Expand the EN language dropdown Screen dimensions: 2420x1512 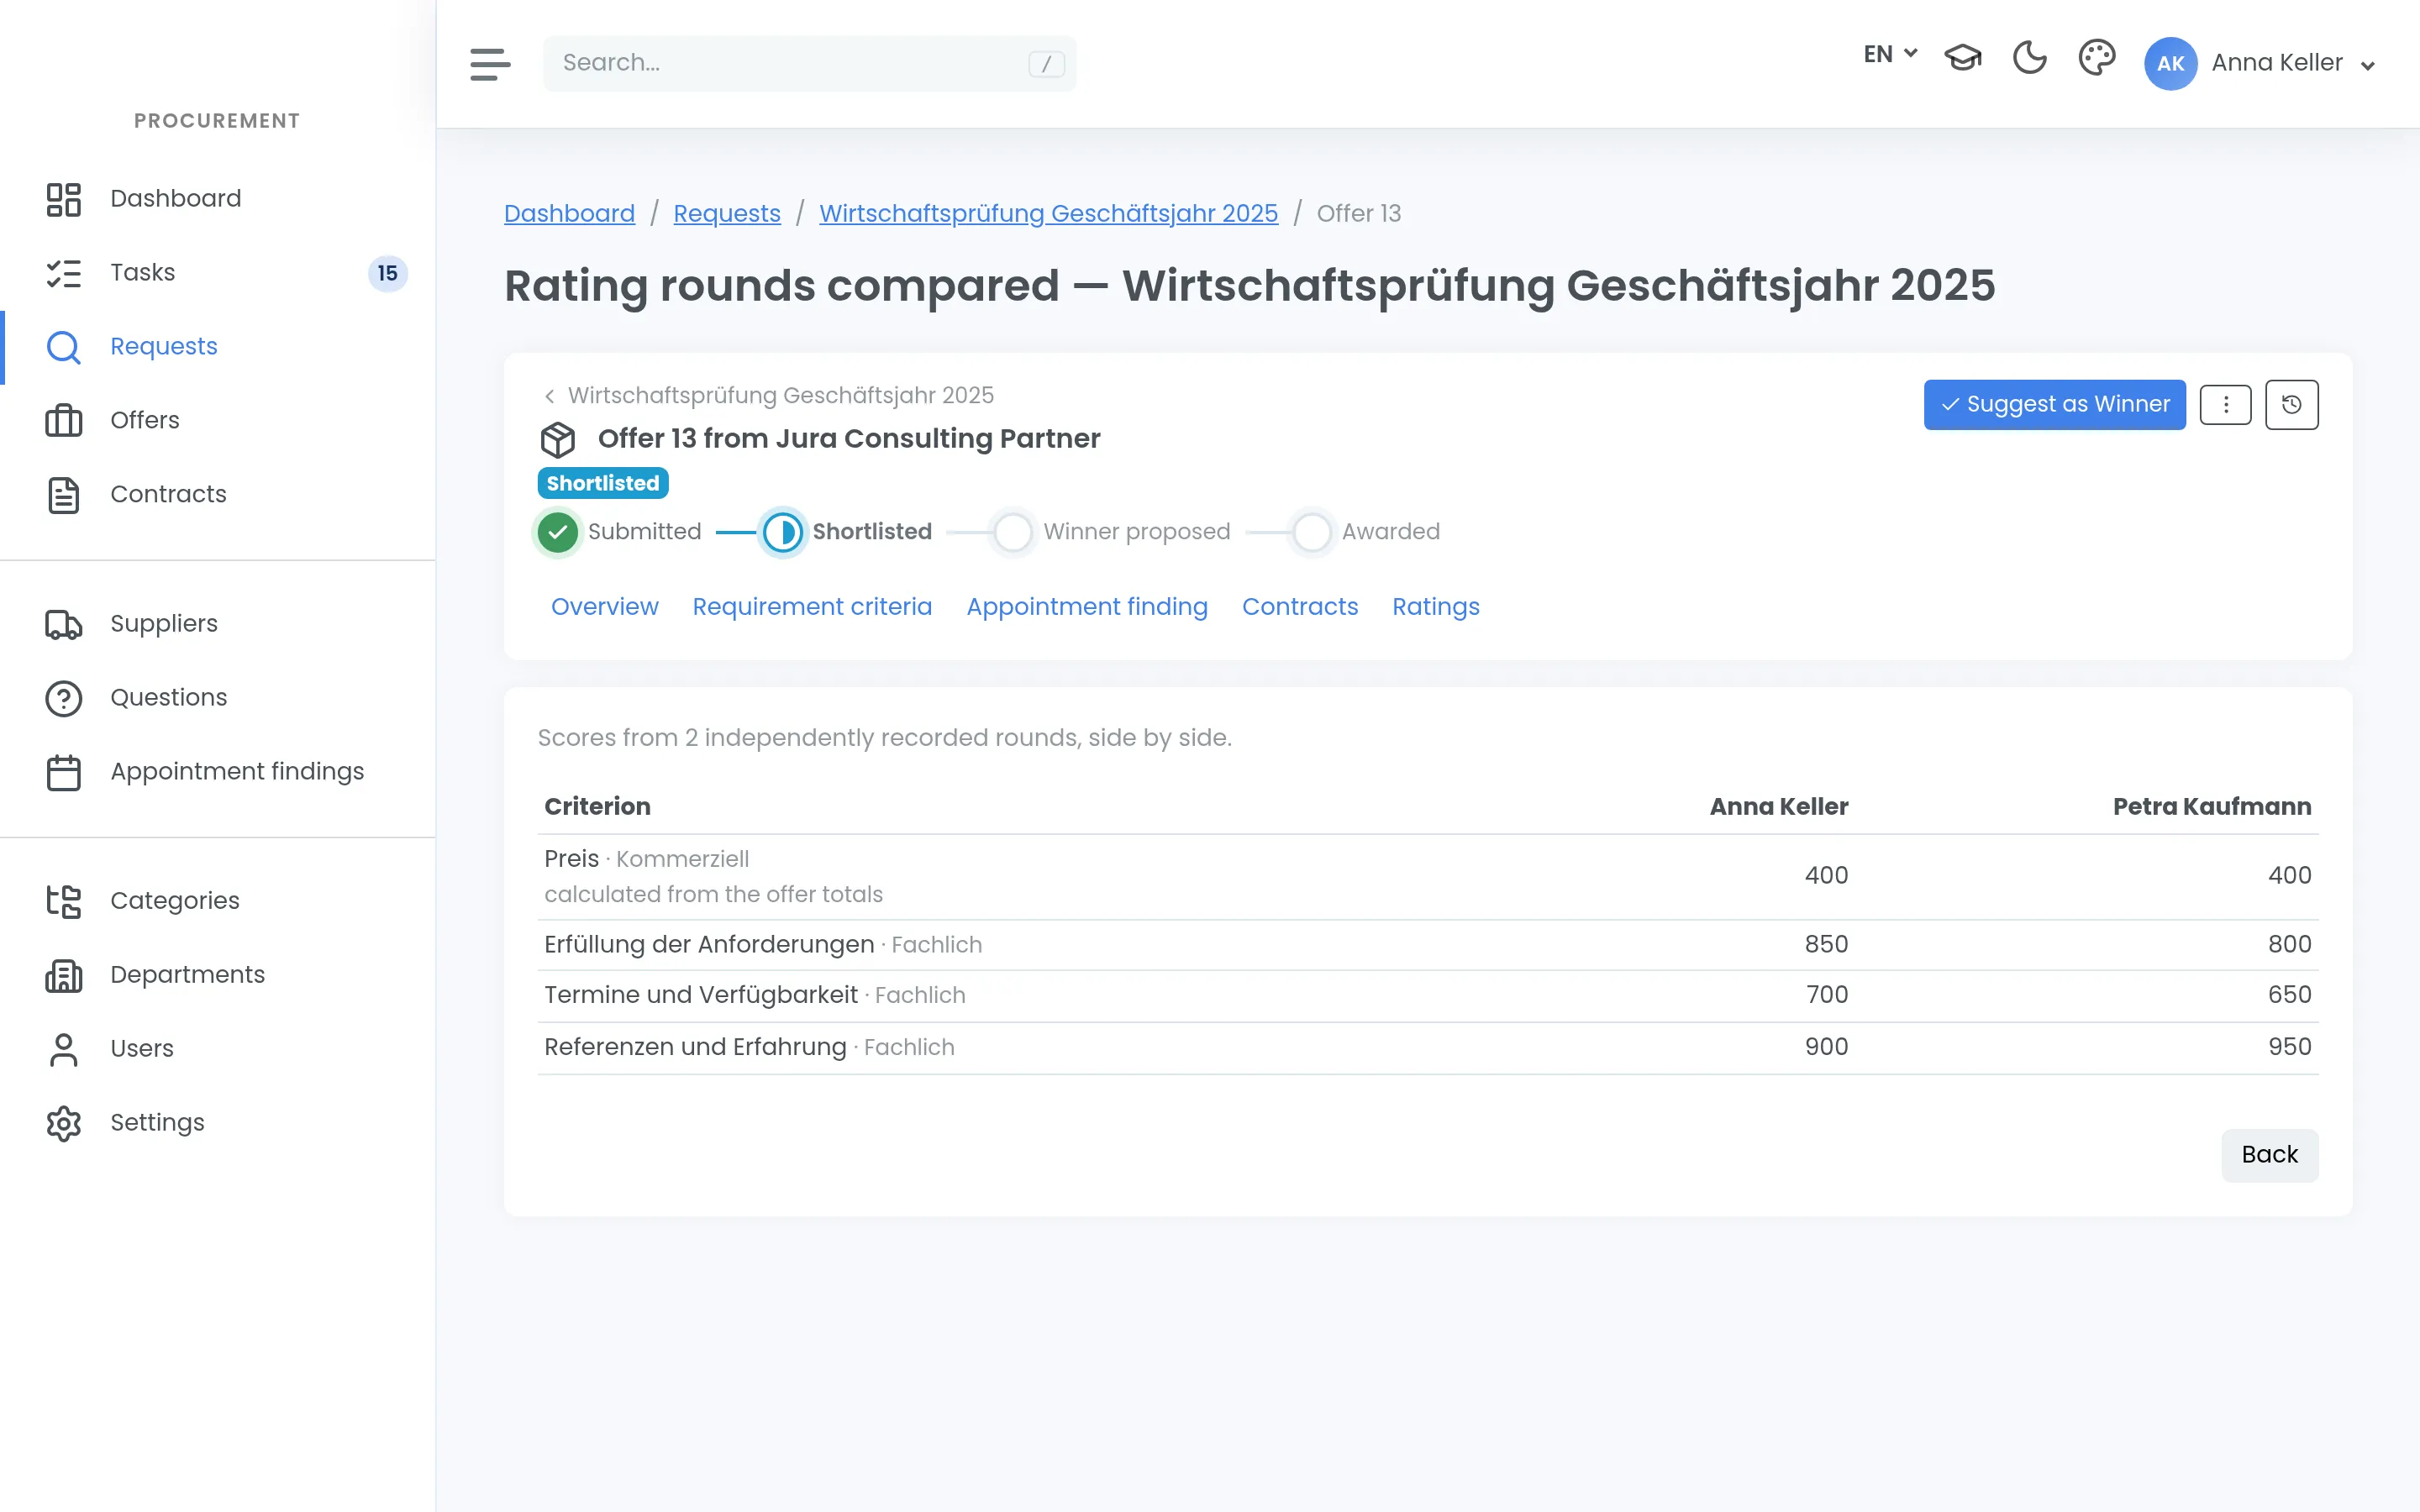tap(1890, 54)
